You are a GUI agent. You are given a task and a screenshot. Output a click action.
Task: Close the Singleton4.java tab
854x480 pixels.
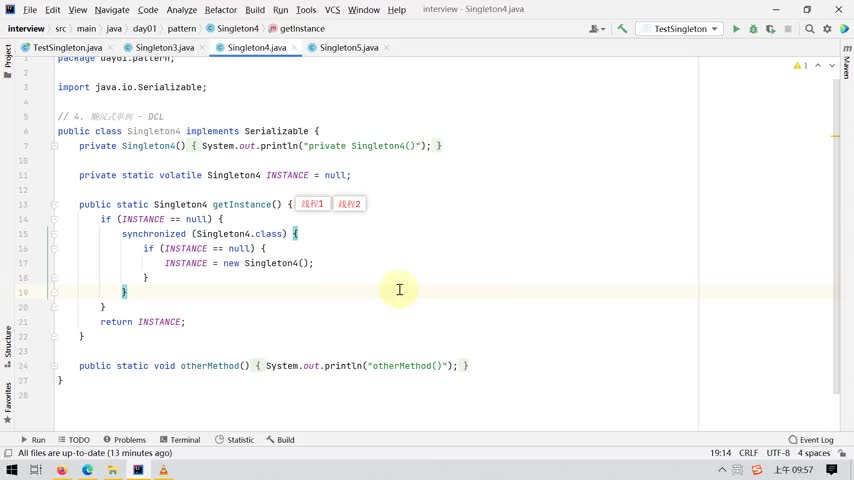(295, 48)
